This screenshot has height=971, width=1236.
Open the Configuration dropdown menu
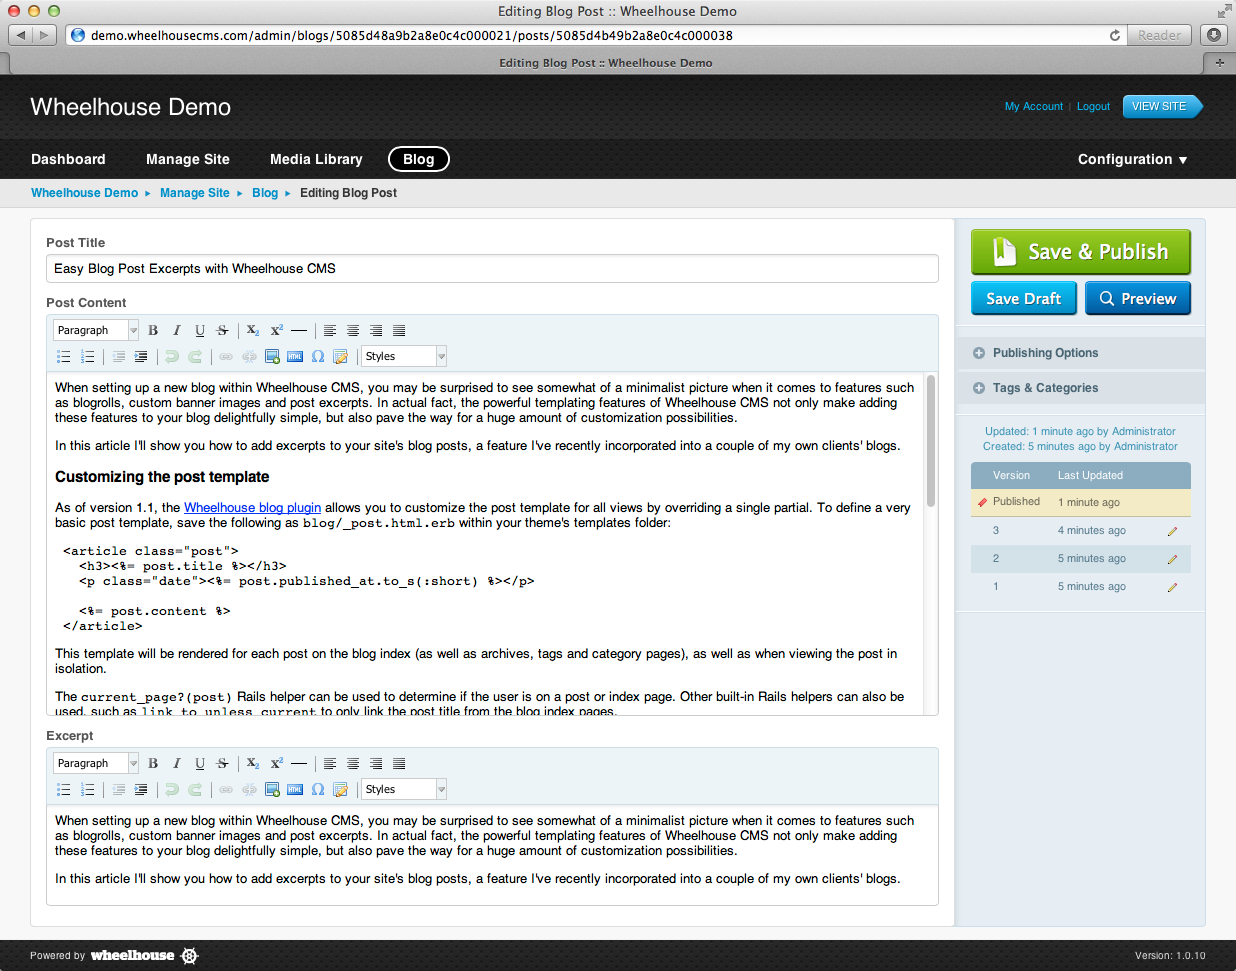click(x=1132, y=159)
